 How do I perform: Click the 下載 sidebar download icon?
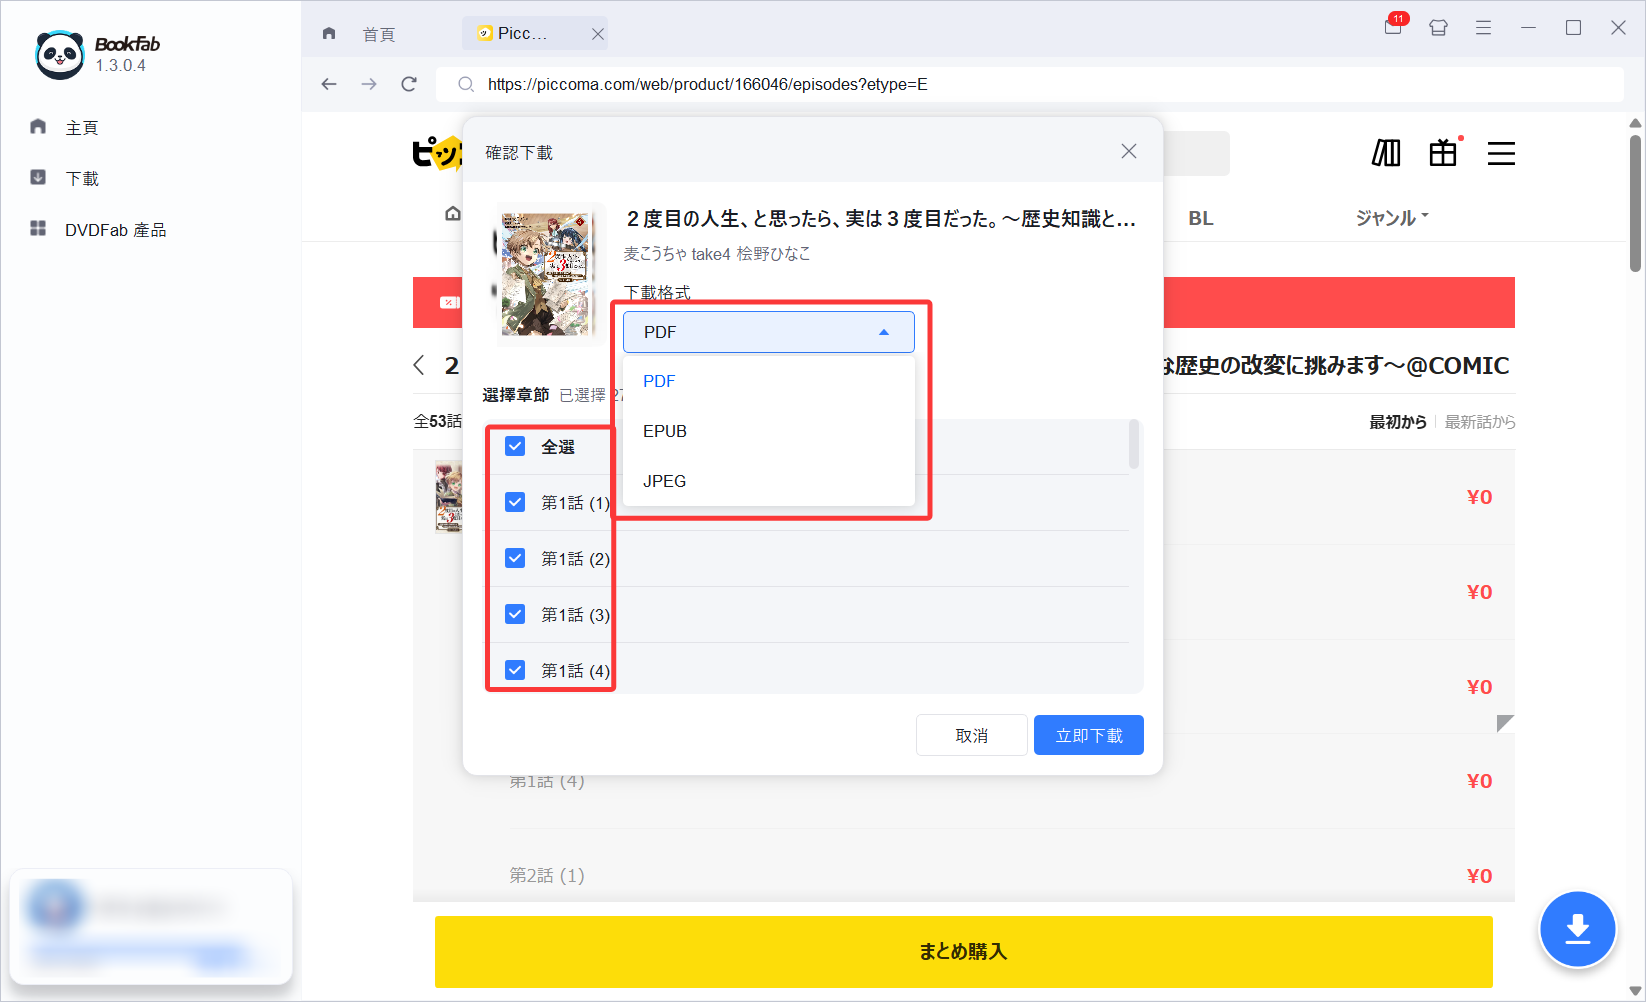click(x=38, y=177)
